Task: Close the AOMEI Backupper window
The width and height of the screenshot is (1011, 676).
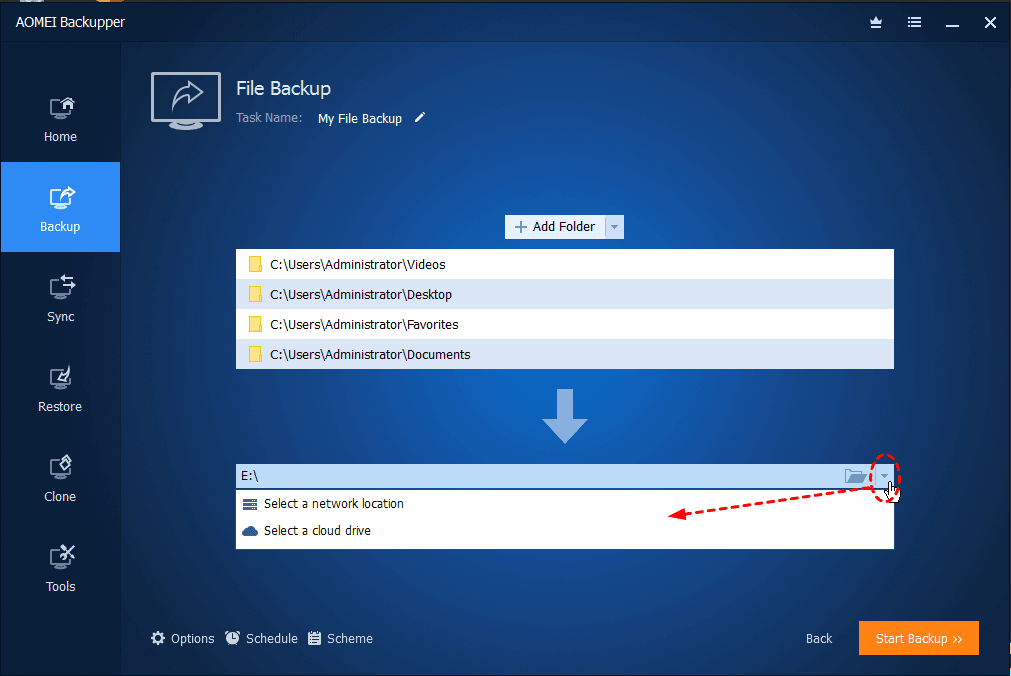Action: [x=990, y=23]
